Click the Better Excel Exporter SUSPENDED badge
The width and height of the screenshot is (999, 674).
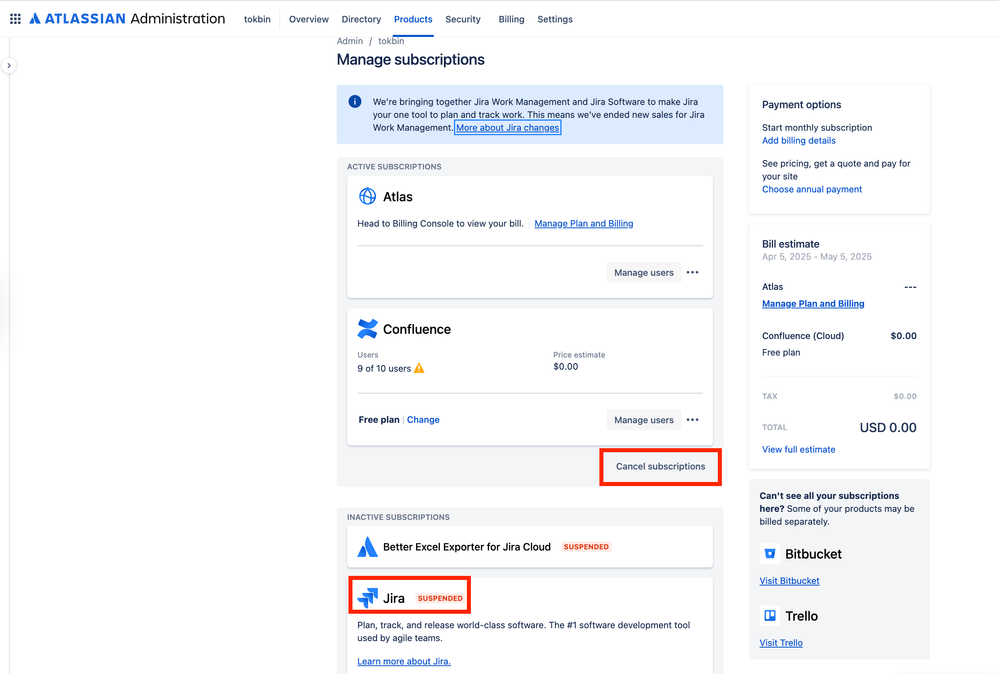click(x=586, y=547)
